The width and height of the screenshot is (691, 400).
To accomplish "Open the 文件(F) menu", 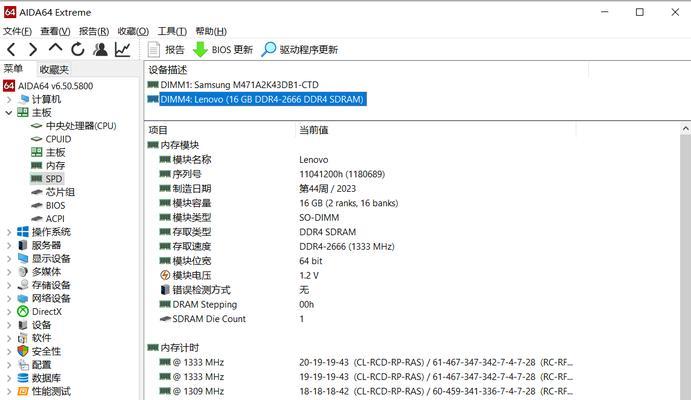I will coord(17,31).
